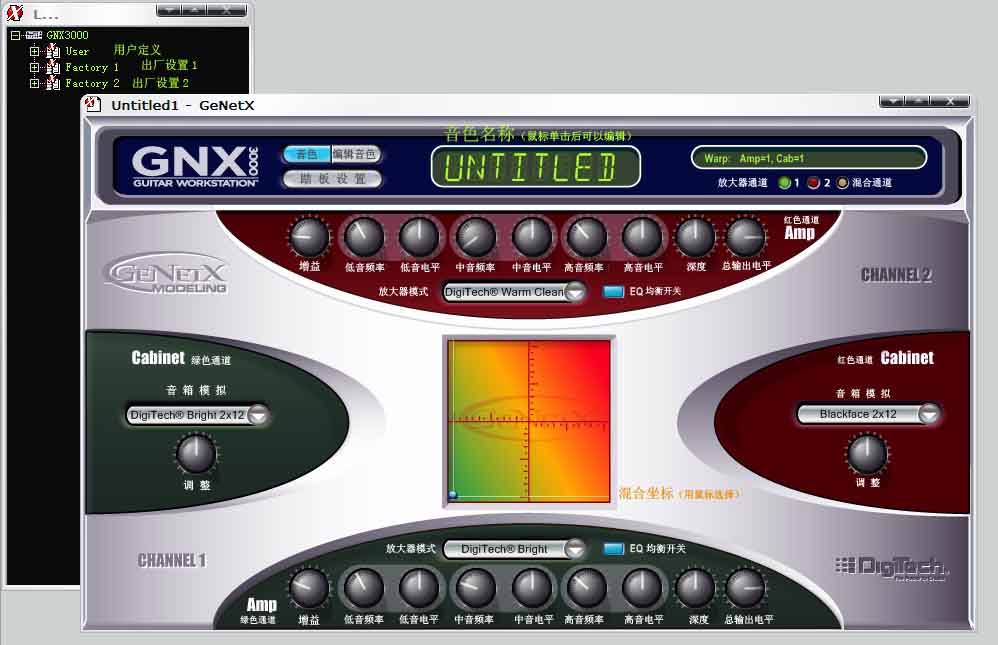Click red channel 低音频率 knob

coord(364,237)
